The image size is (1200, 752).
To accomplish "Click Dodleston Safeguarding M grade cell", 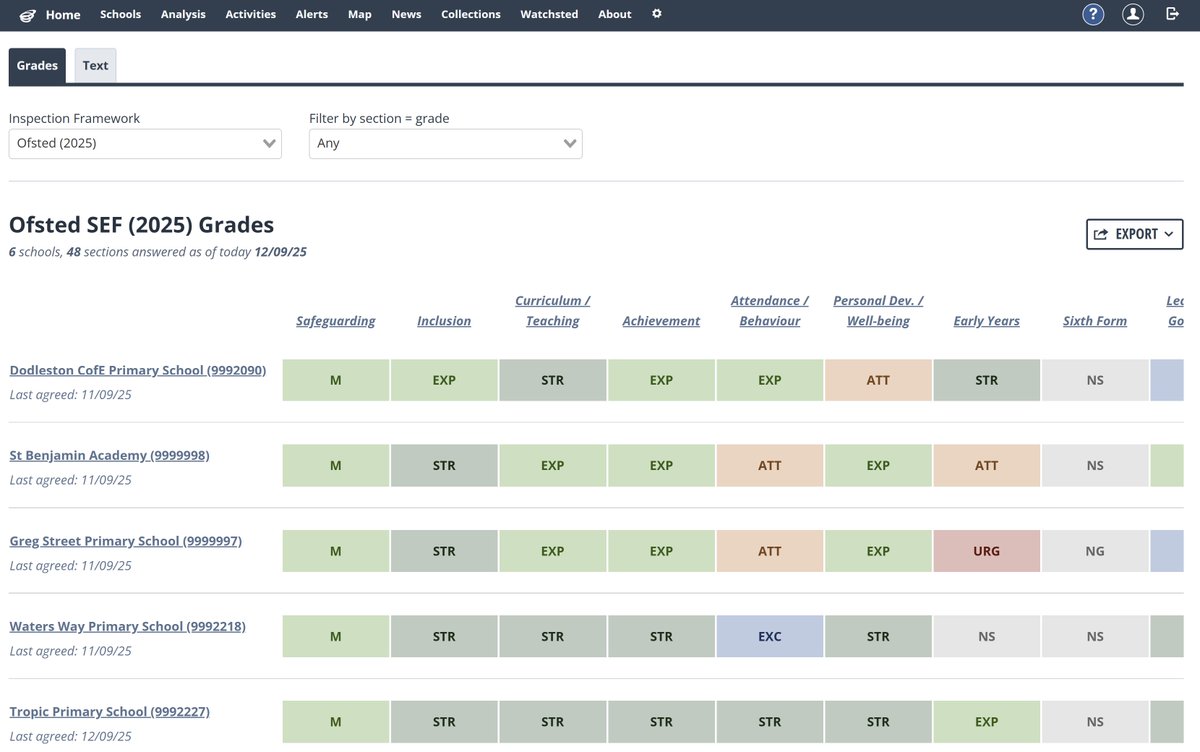I will [336, 380].
